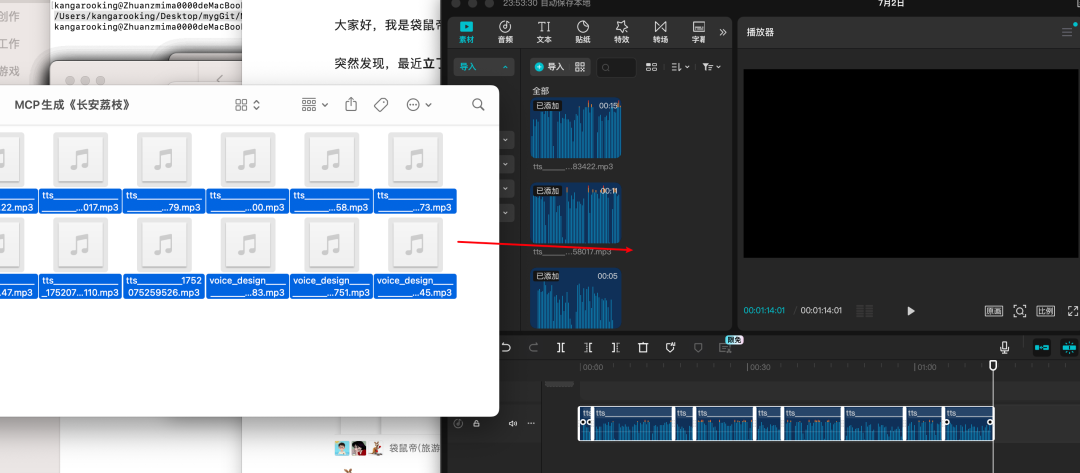The height and width of the screenshot is (473, 1080).
Task: Click the timeline playhead marker
Action: pyautogui.click(x=993, y=365)
